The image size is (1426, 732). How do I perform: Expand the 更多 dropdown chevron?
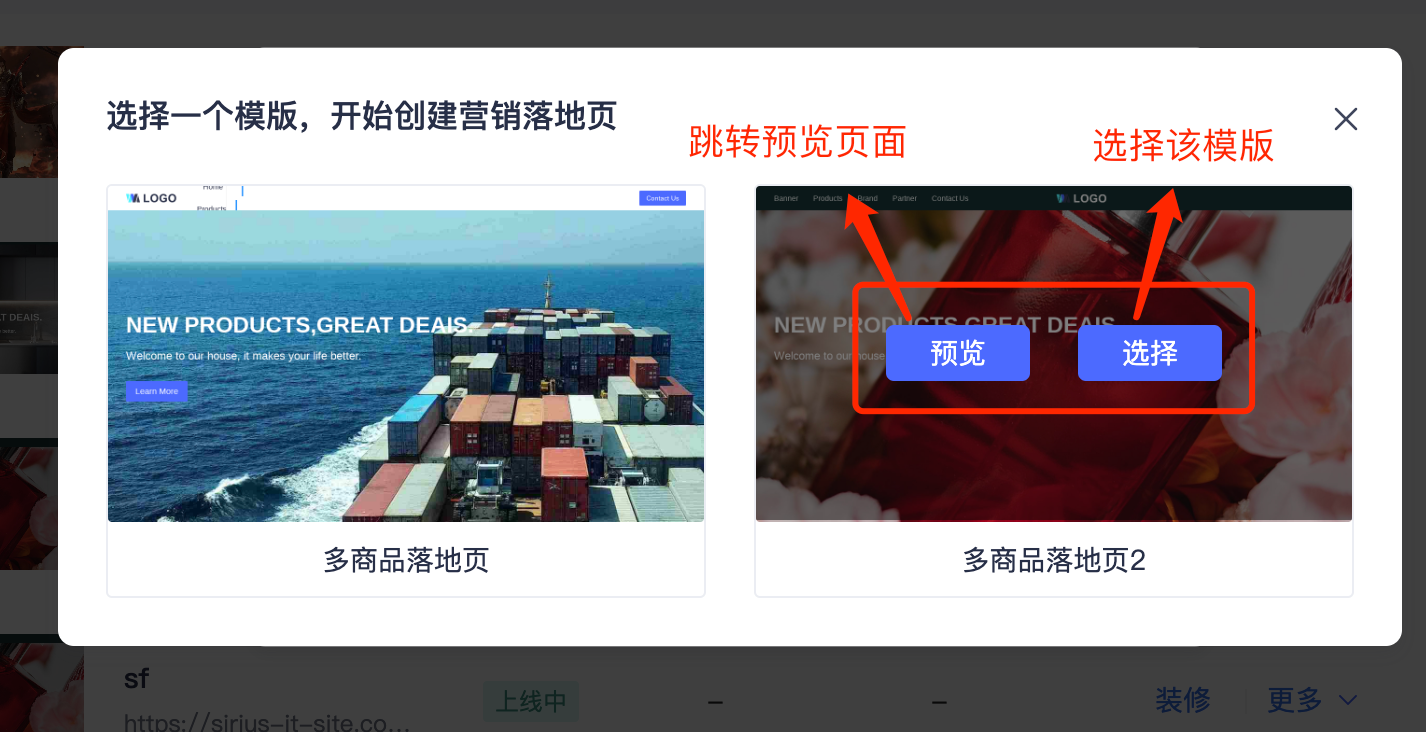1347,700
